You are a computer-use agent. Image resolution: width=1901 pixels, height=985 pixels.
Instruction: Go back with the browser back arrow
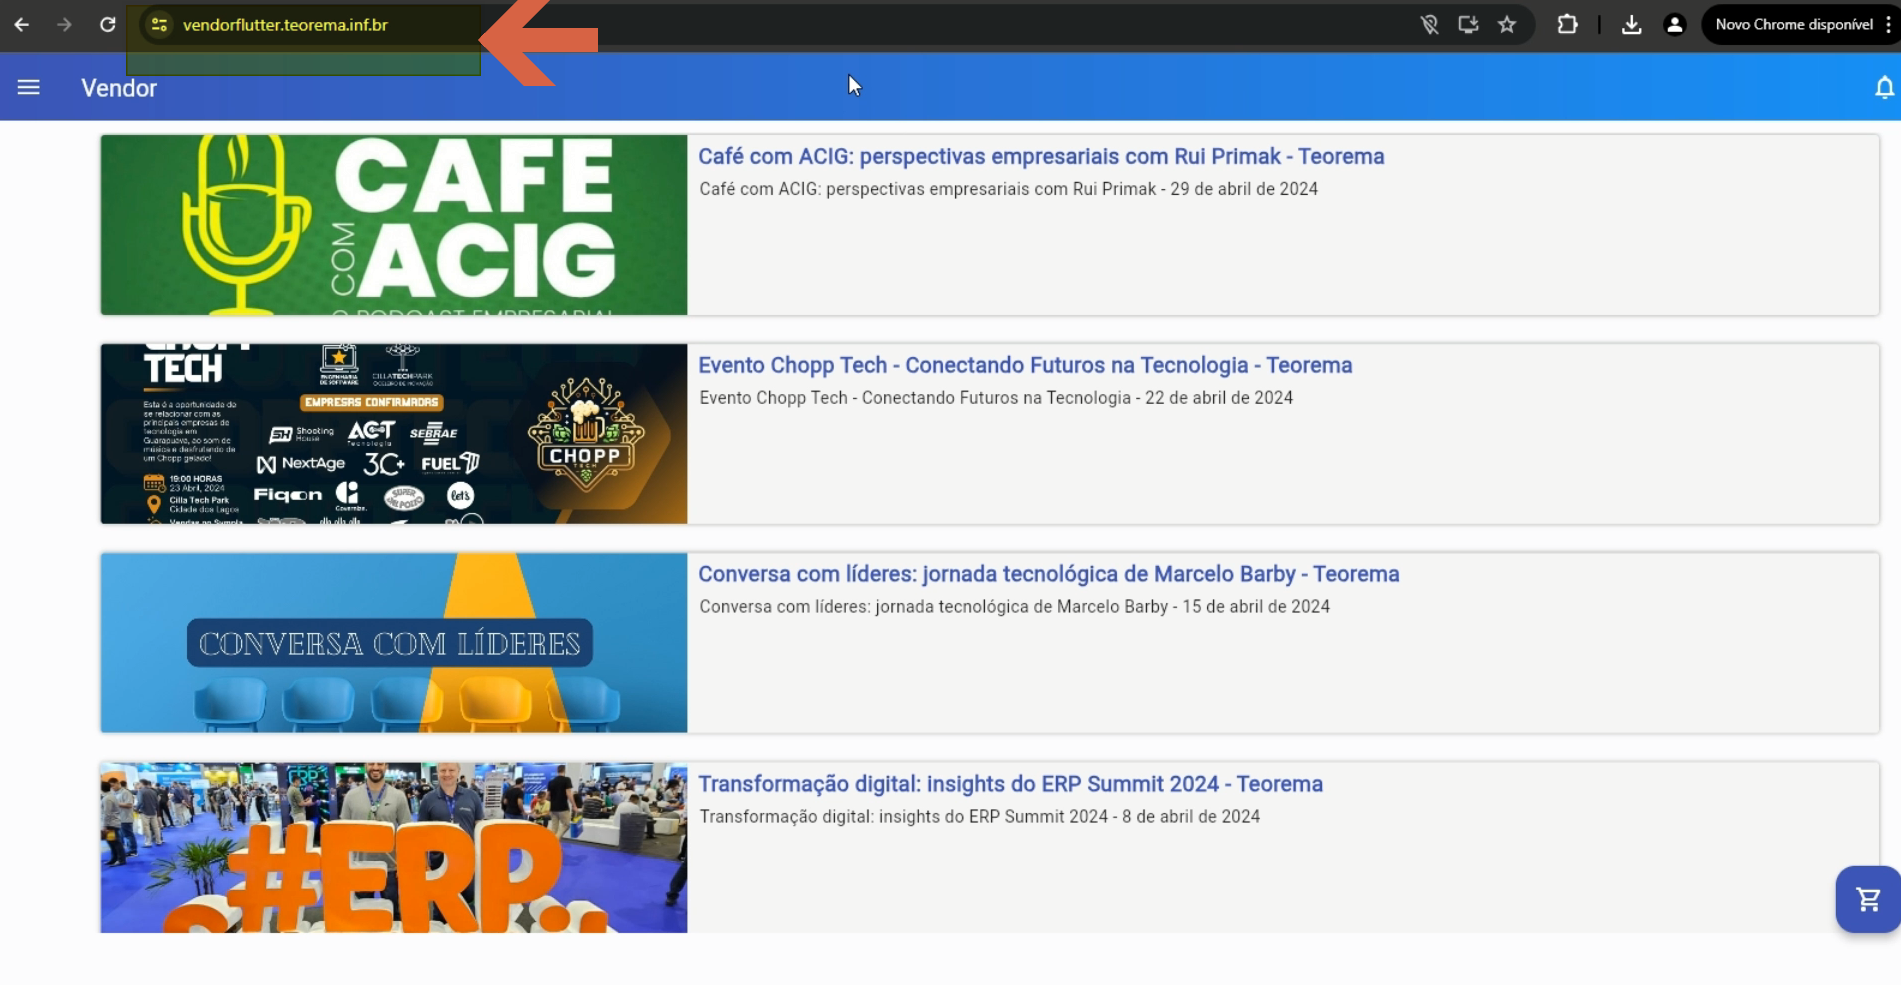(21, 24)
